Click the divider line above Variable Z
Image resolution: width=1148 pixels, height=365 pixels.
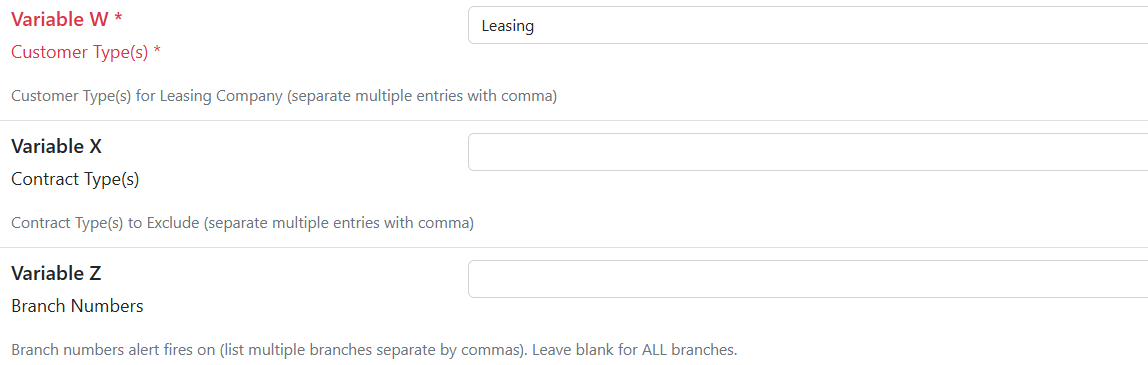point(574,247)
